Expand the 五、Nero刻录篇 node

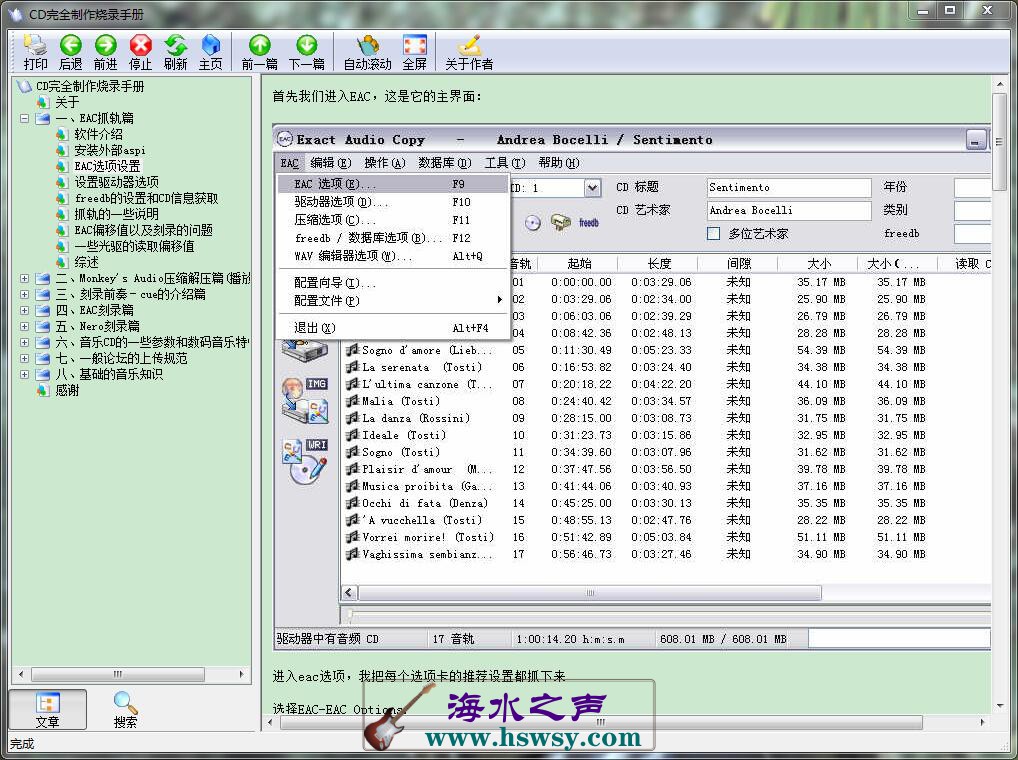coord(24,326)
